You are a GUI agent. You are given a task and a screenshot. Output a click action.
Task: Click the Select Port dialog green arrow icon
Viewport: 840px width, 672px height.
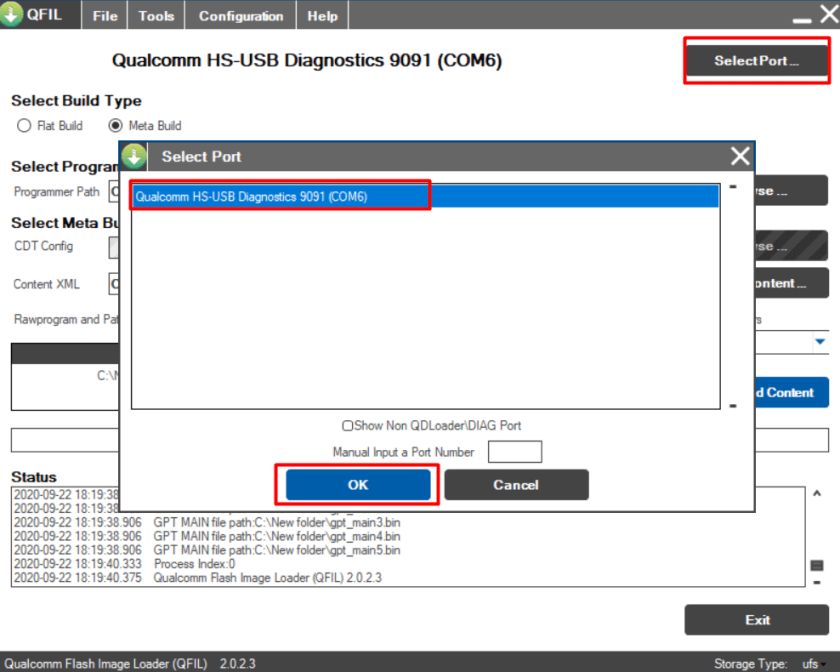[x=133, y=156]
